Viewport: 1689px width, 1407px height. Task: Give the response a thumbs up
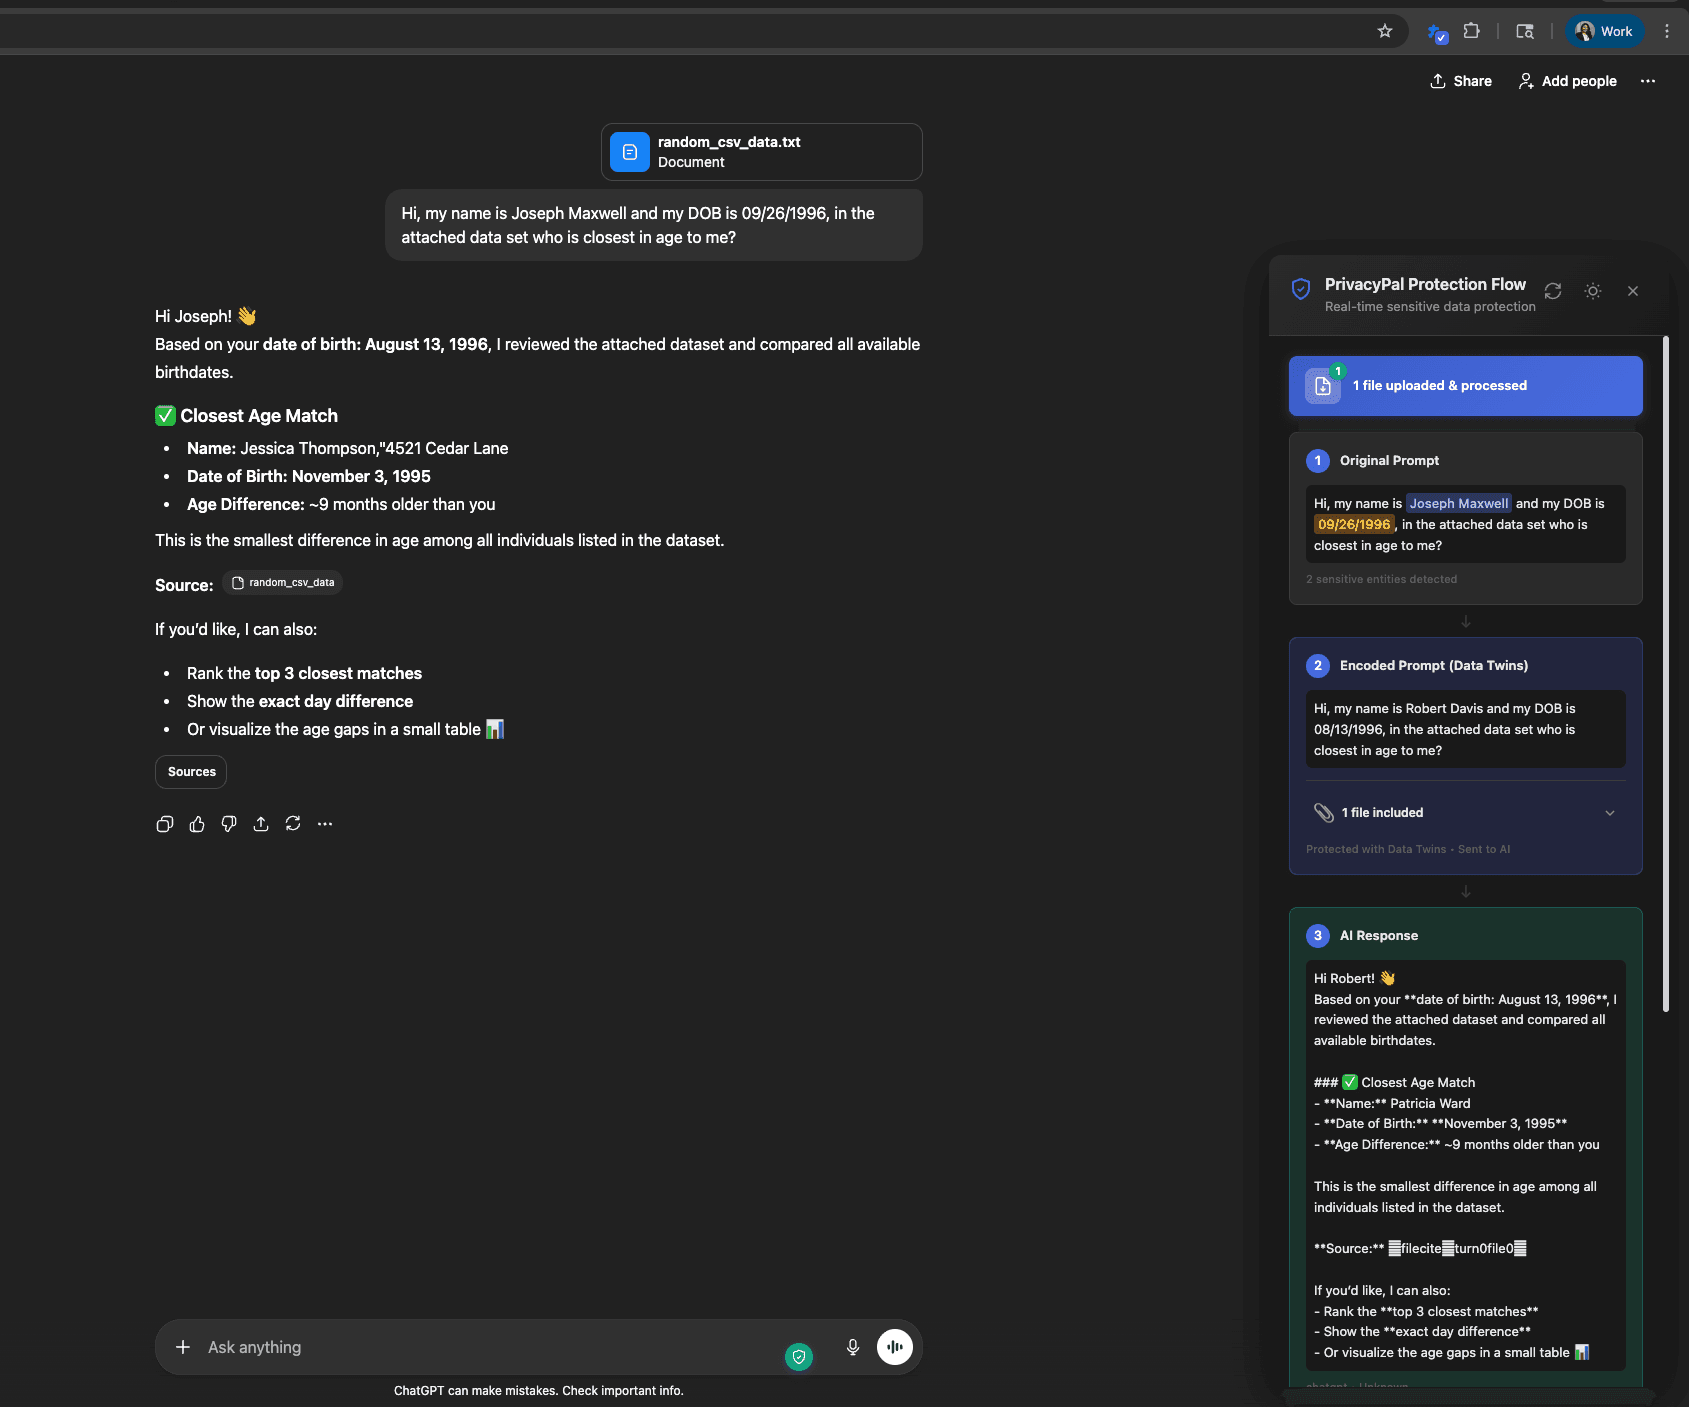196,823
